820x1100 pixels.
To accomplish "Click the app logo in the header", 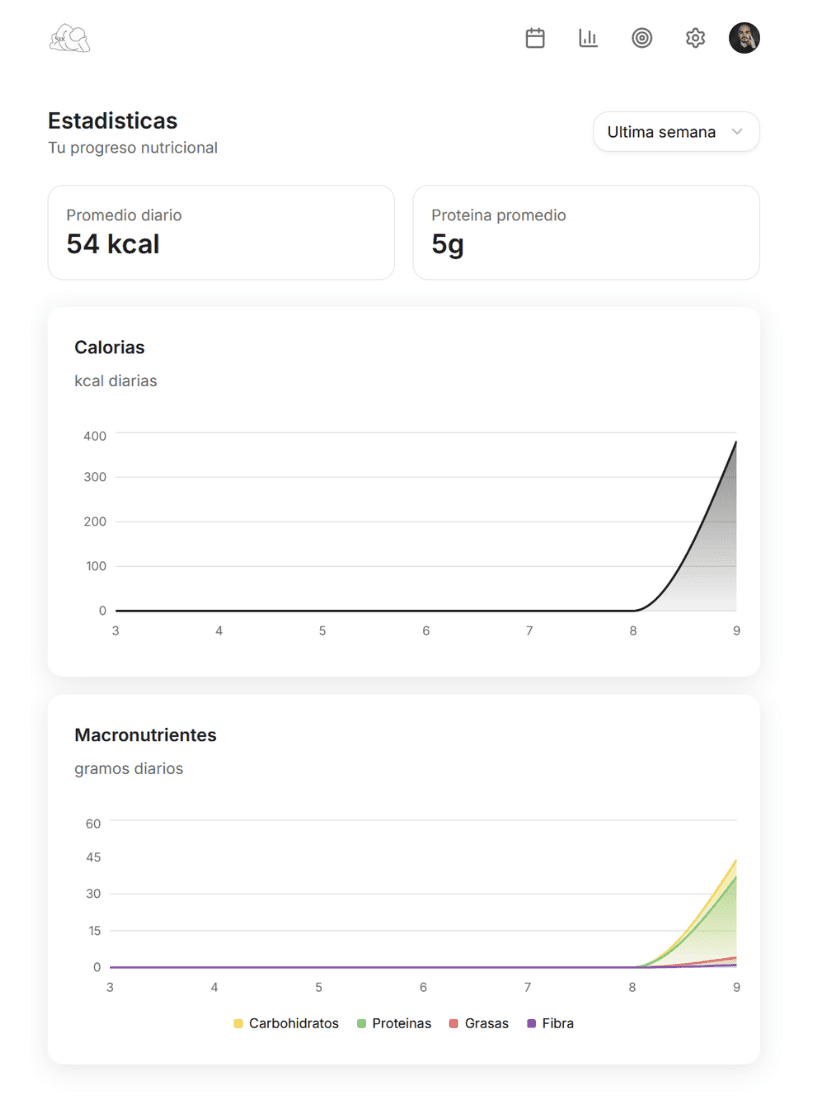I will 69,38.
